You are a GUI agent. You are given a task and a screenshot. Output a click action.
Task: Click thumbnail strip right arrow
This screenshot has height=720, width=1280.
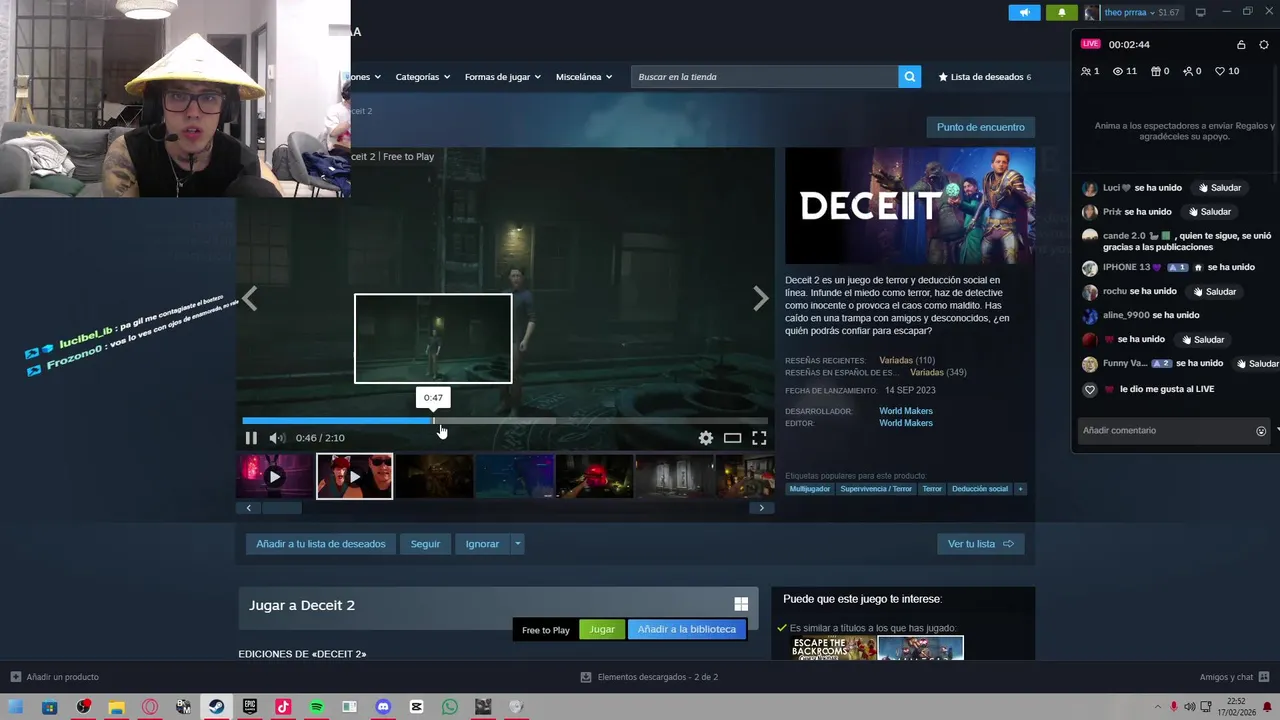(x=761, y=508)
